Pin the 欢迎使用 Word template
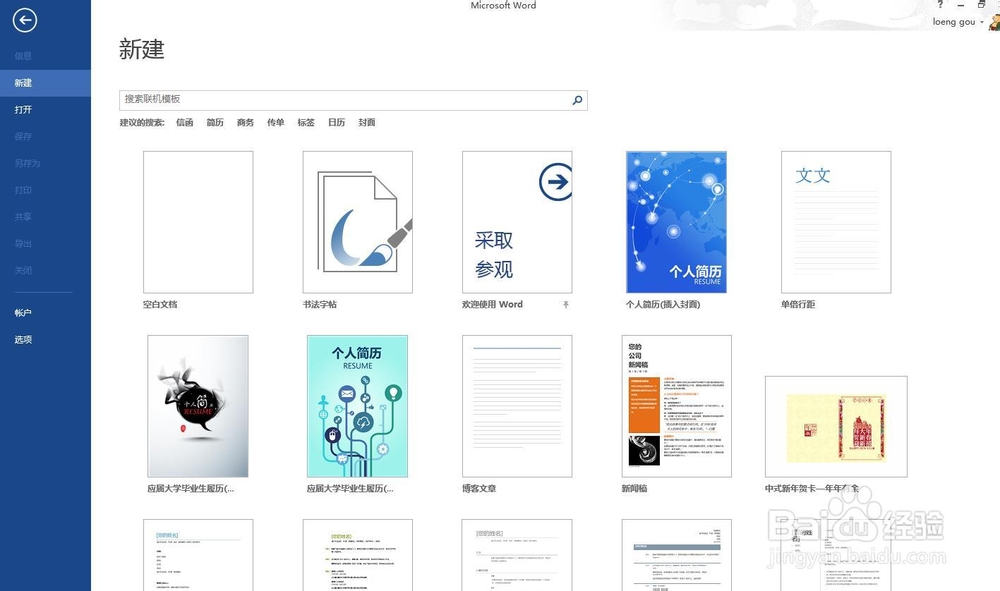Image resolution: width=1000 pixels, height=591 pixels. coord(566,305)
